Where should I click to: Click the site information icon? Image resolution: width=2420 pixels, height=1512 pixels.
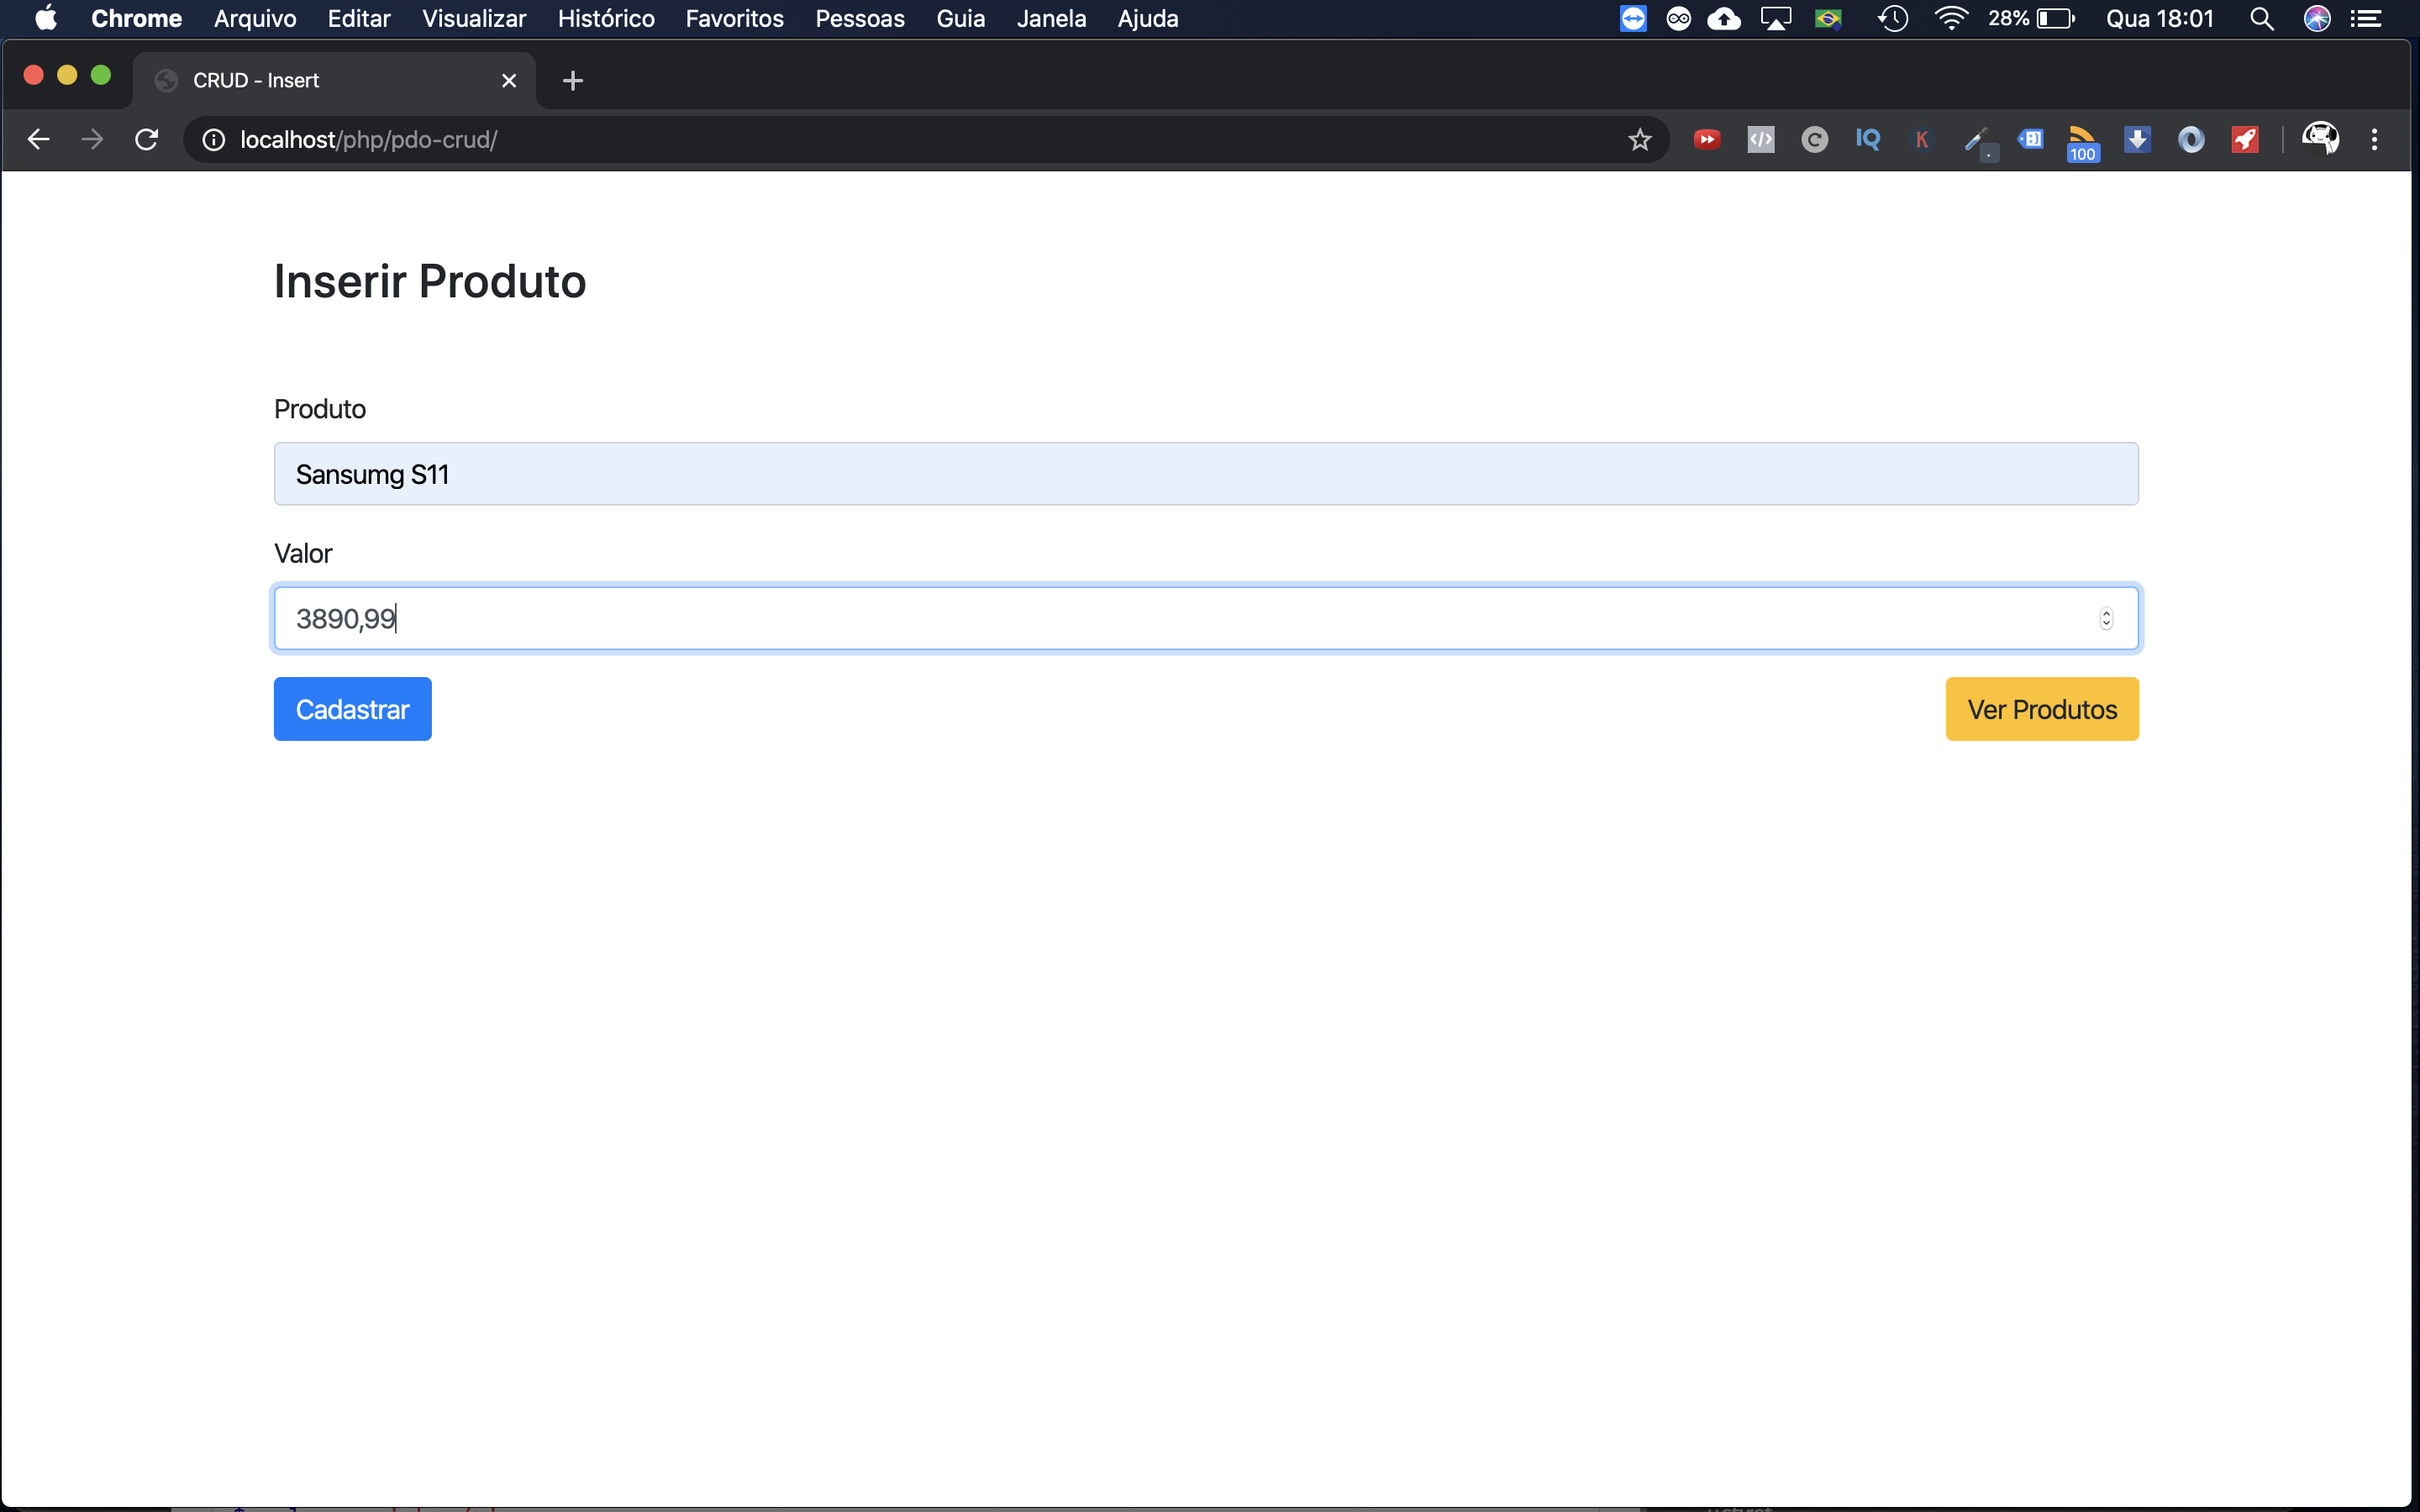tap(213, 140)
